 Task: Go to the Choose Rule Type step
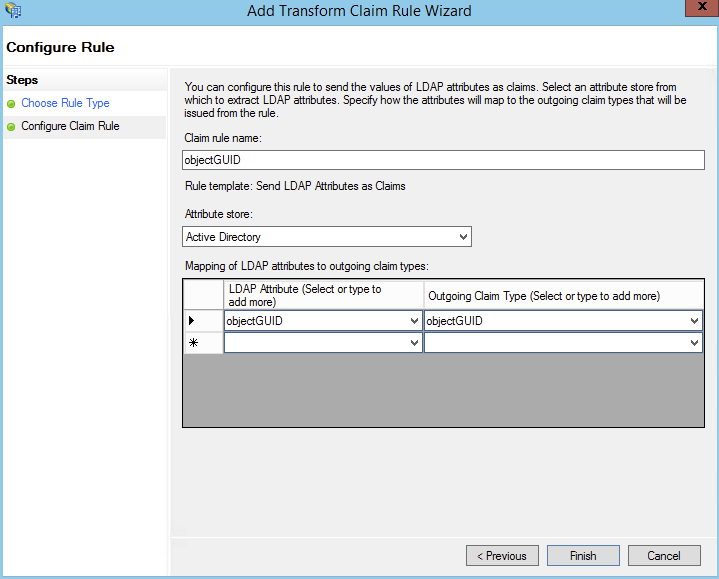click(x=65, y=103)
